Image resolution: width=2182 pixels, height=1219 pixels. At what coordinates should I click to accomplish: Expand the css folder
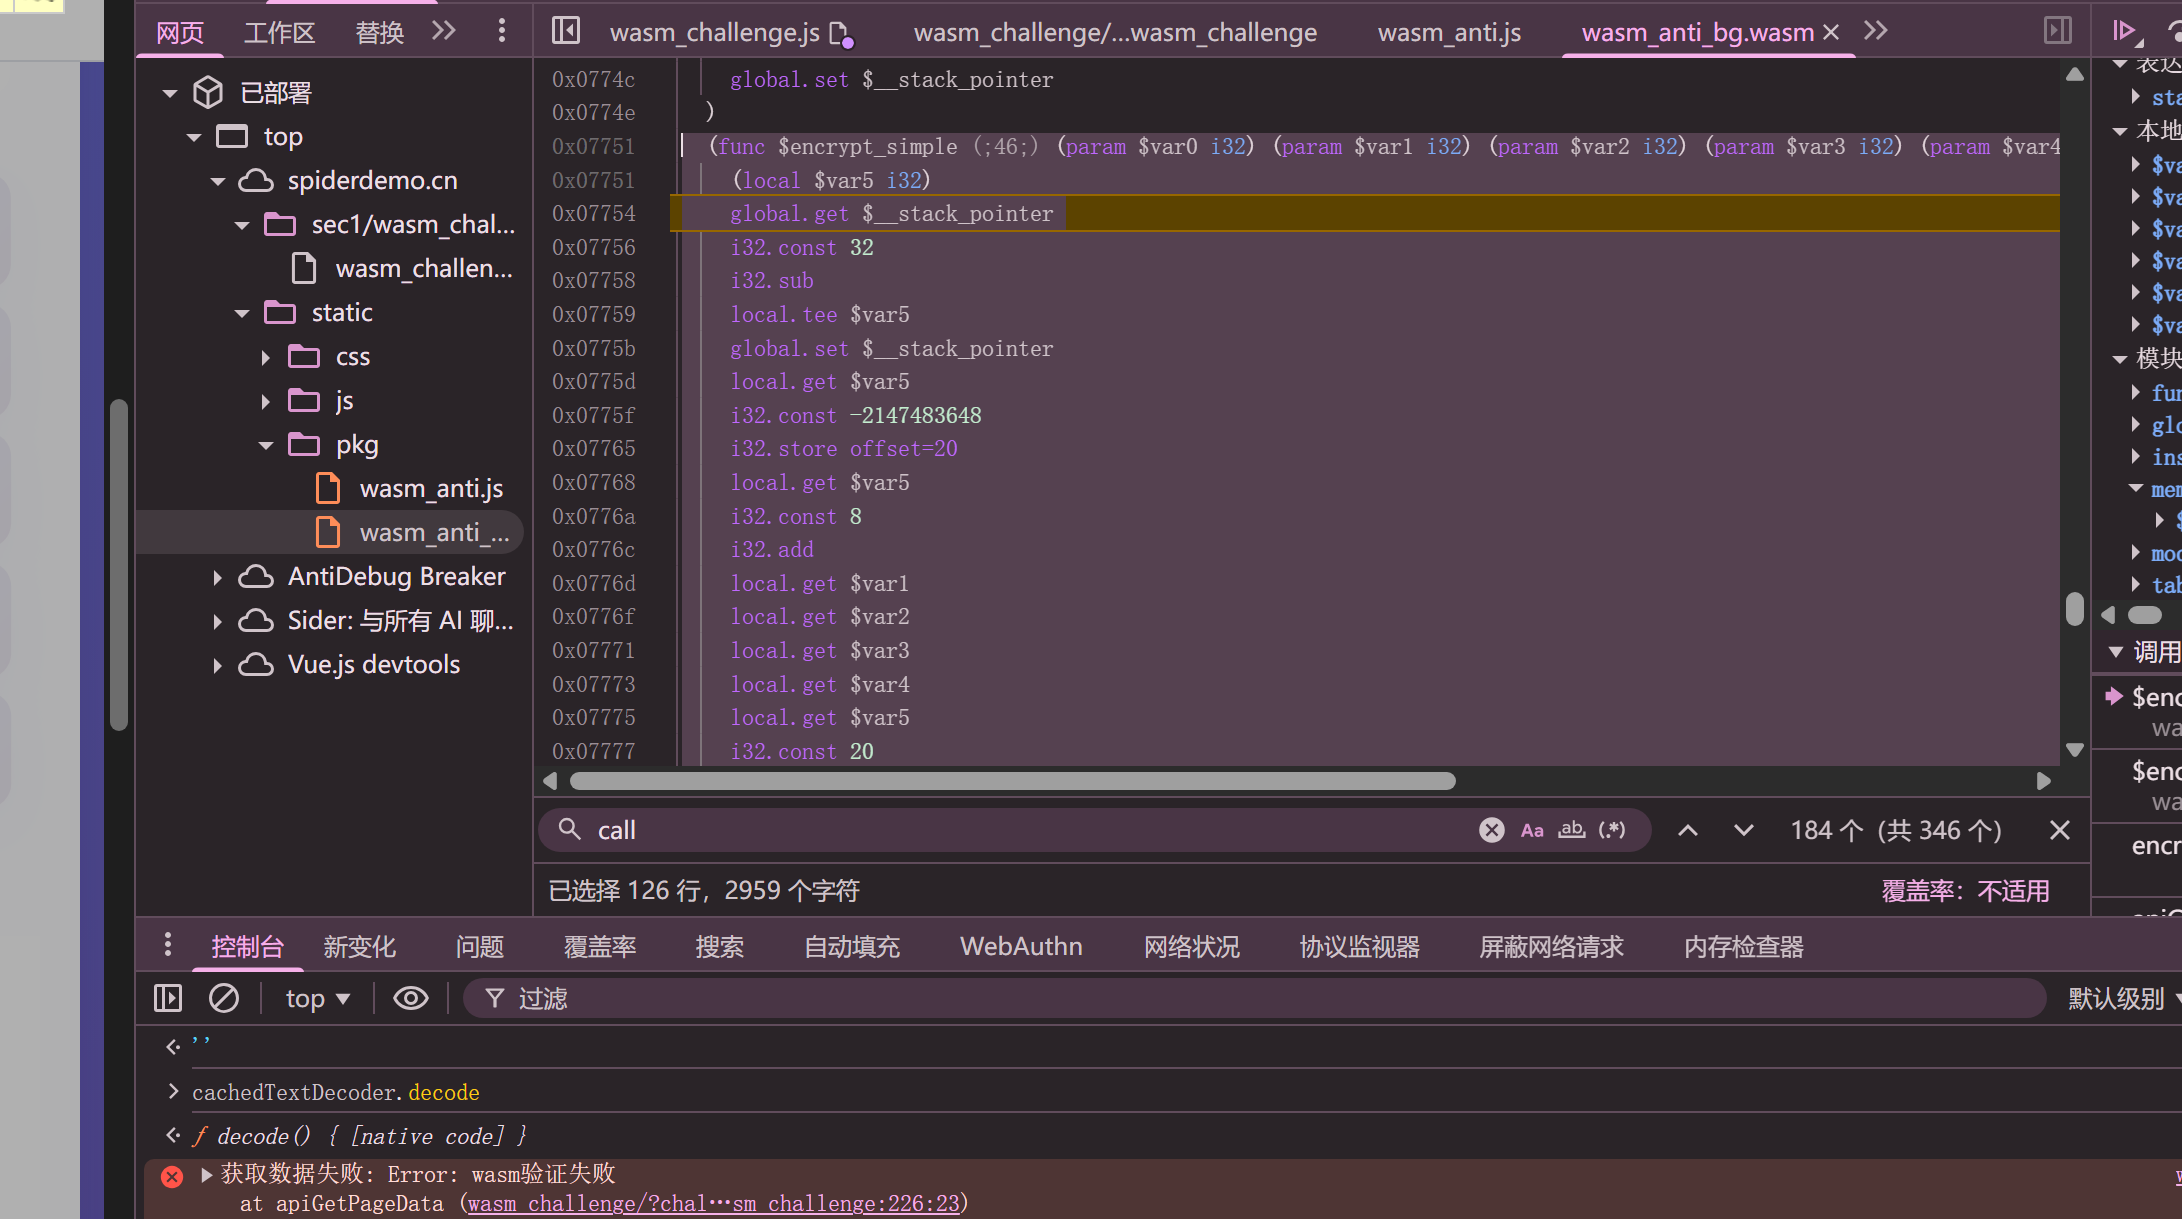265,357
